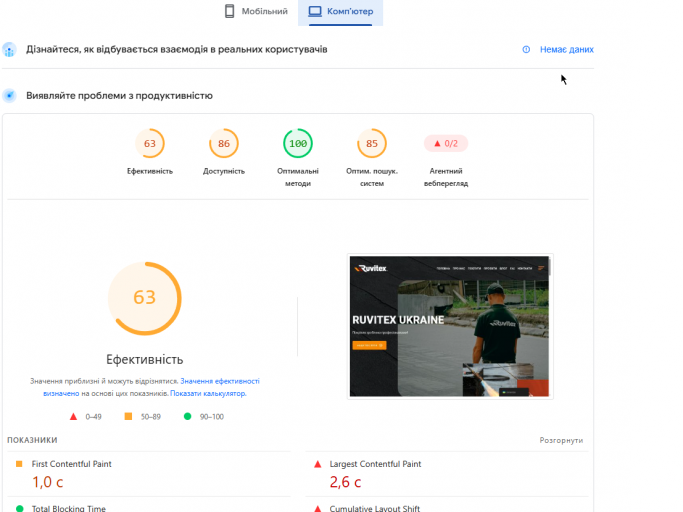
Task: Expand metrics with Розгорнути
Action: tap(561, 441)
